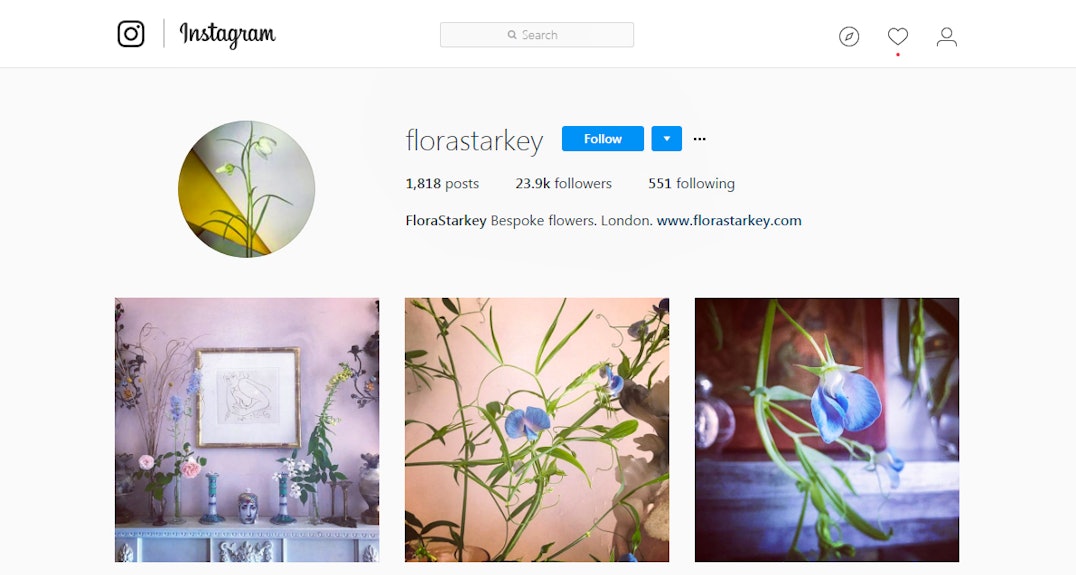Open the sweet pea pink wall post
Image resolution: width=1076 pixels, height=575 pixels.
click(537, 430)
